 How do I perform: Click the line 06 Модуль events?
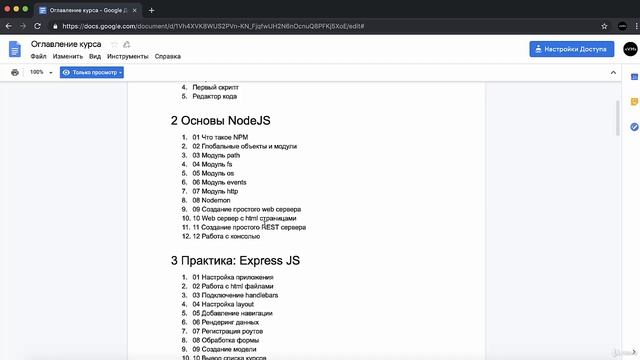219,182
